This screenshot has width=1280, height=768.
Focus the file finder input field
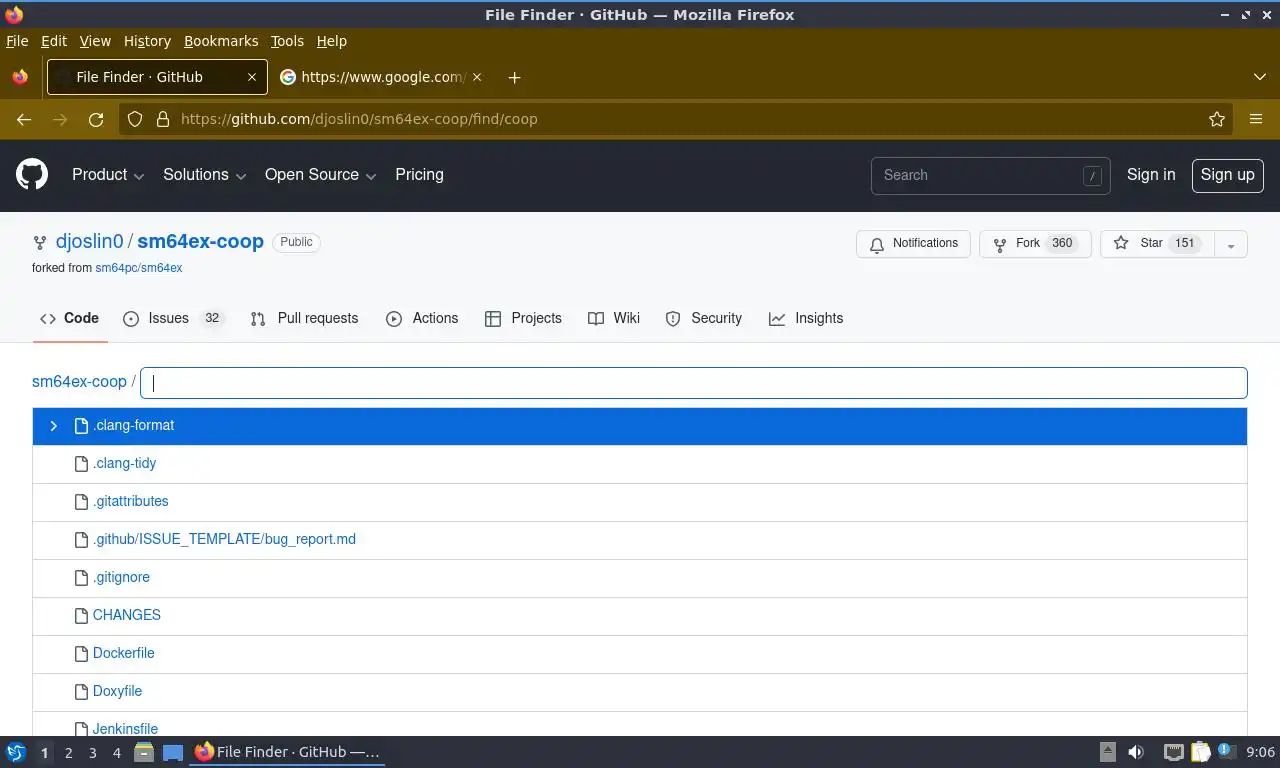(x=694, y=383)
